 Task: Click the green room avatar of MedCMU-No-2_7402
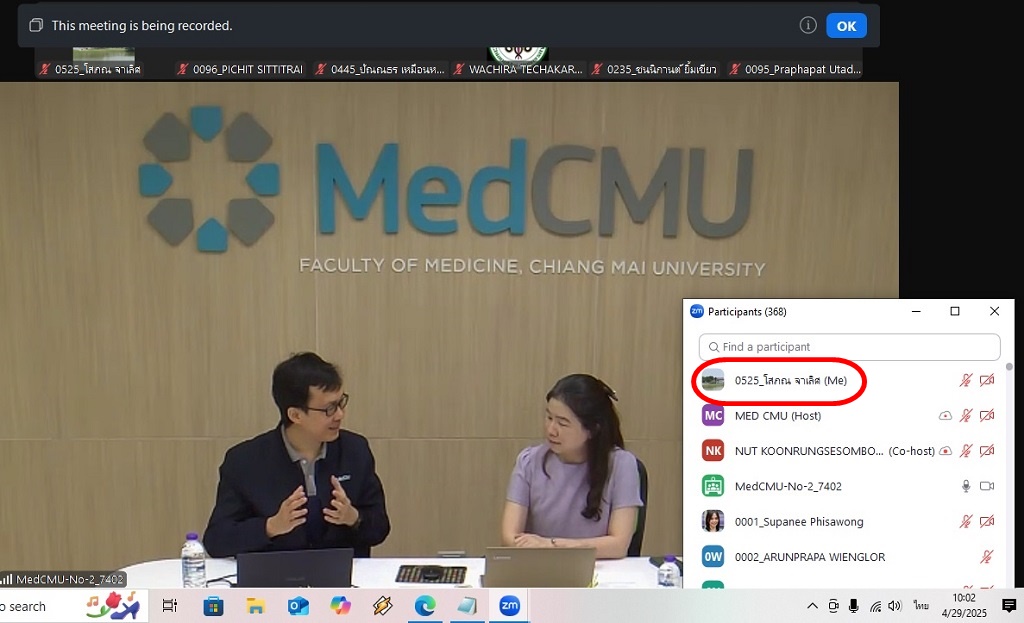click(x=712, y=486)
